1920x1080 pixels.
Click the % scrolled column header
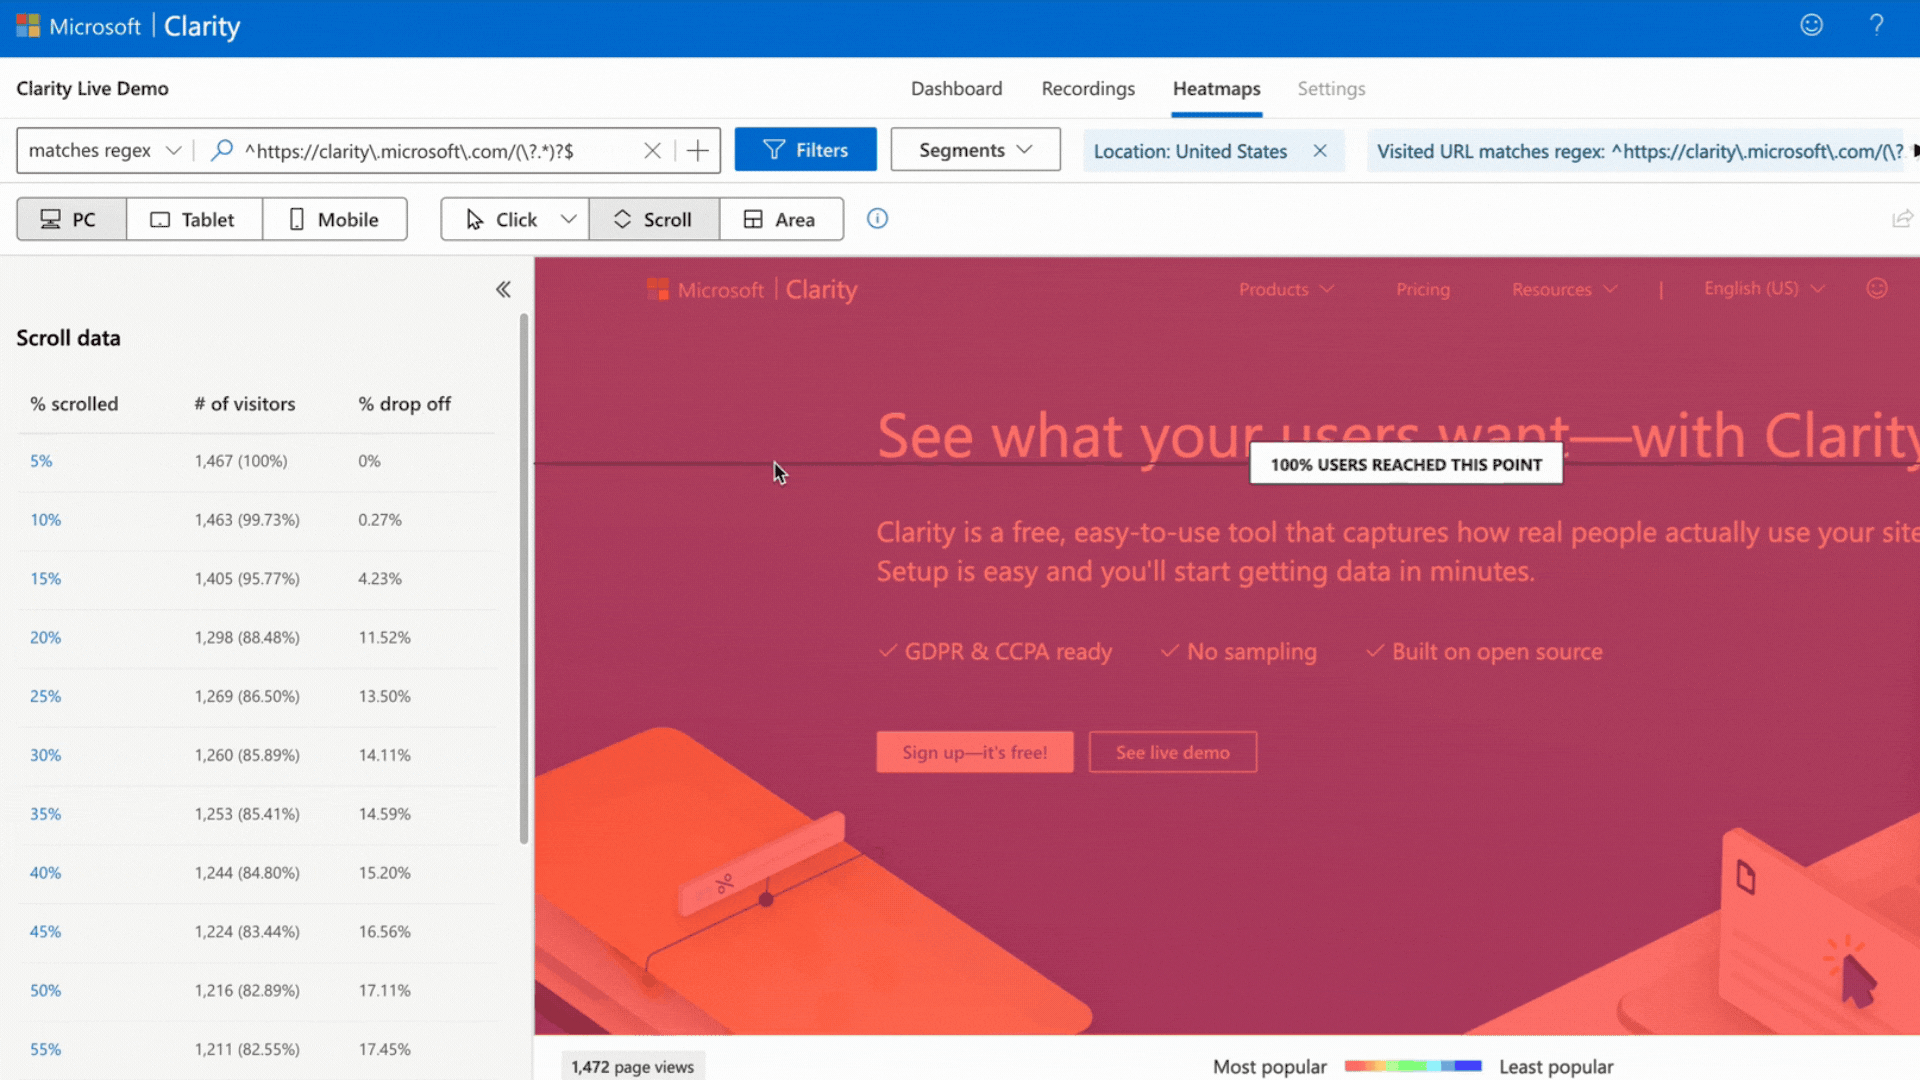74,404
